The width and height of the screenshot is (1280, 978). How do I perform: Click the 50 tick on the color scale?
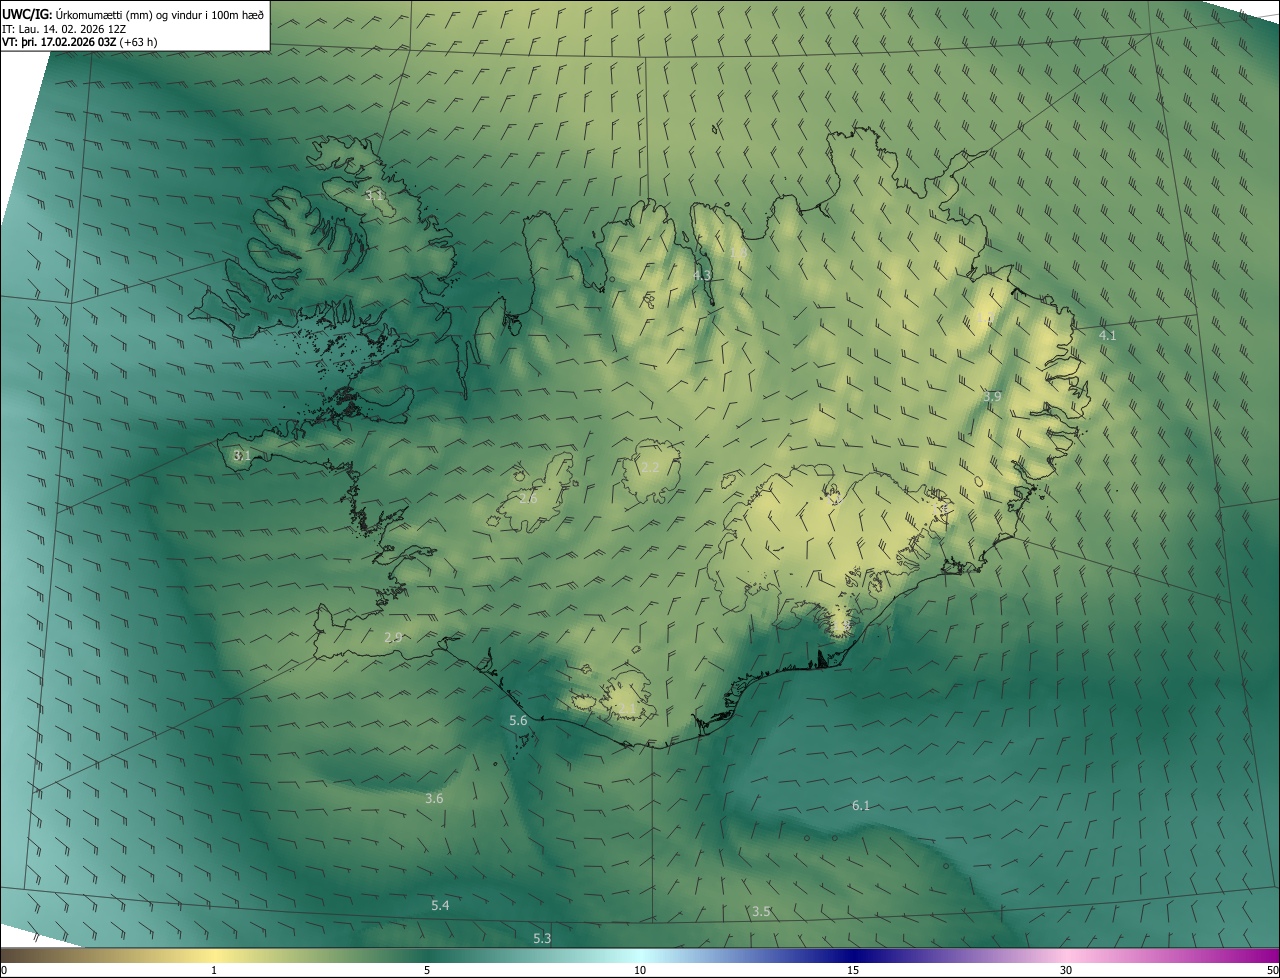[x=1272, y=970]
